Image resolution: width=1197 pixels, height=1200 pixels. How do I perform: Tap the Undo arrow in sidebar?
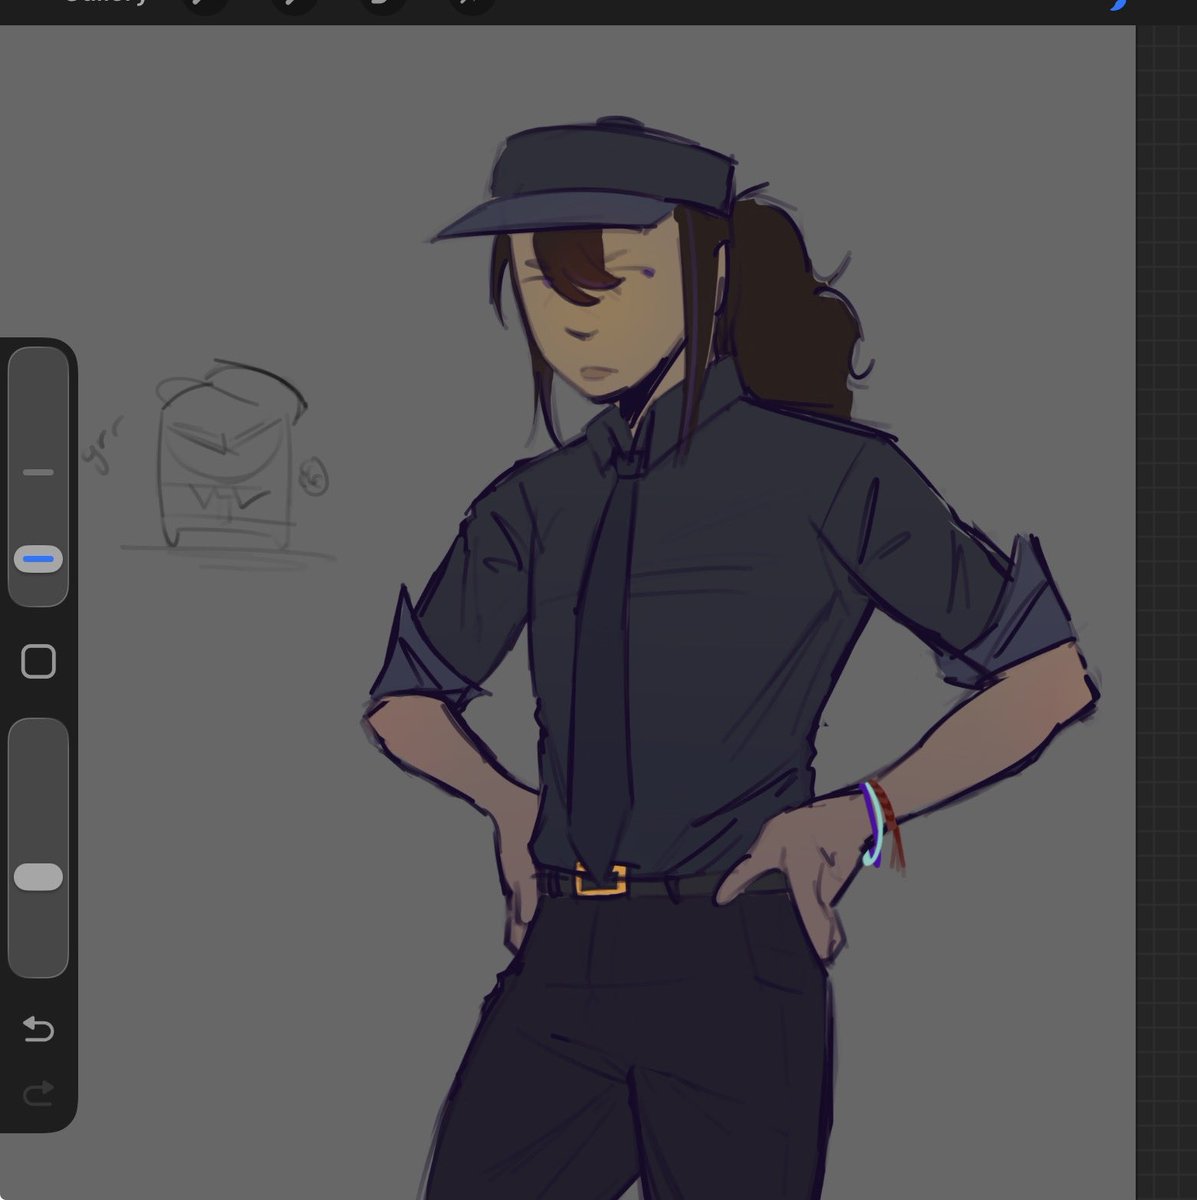click(38, 1028)
